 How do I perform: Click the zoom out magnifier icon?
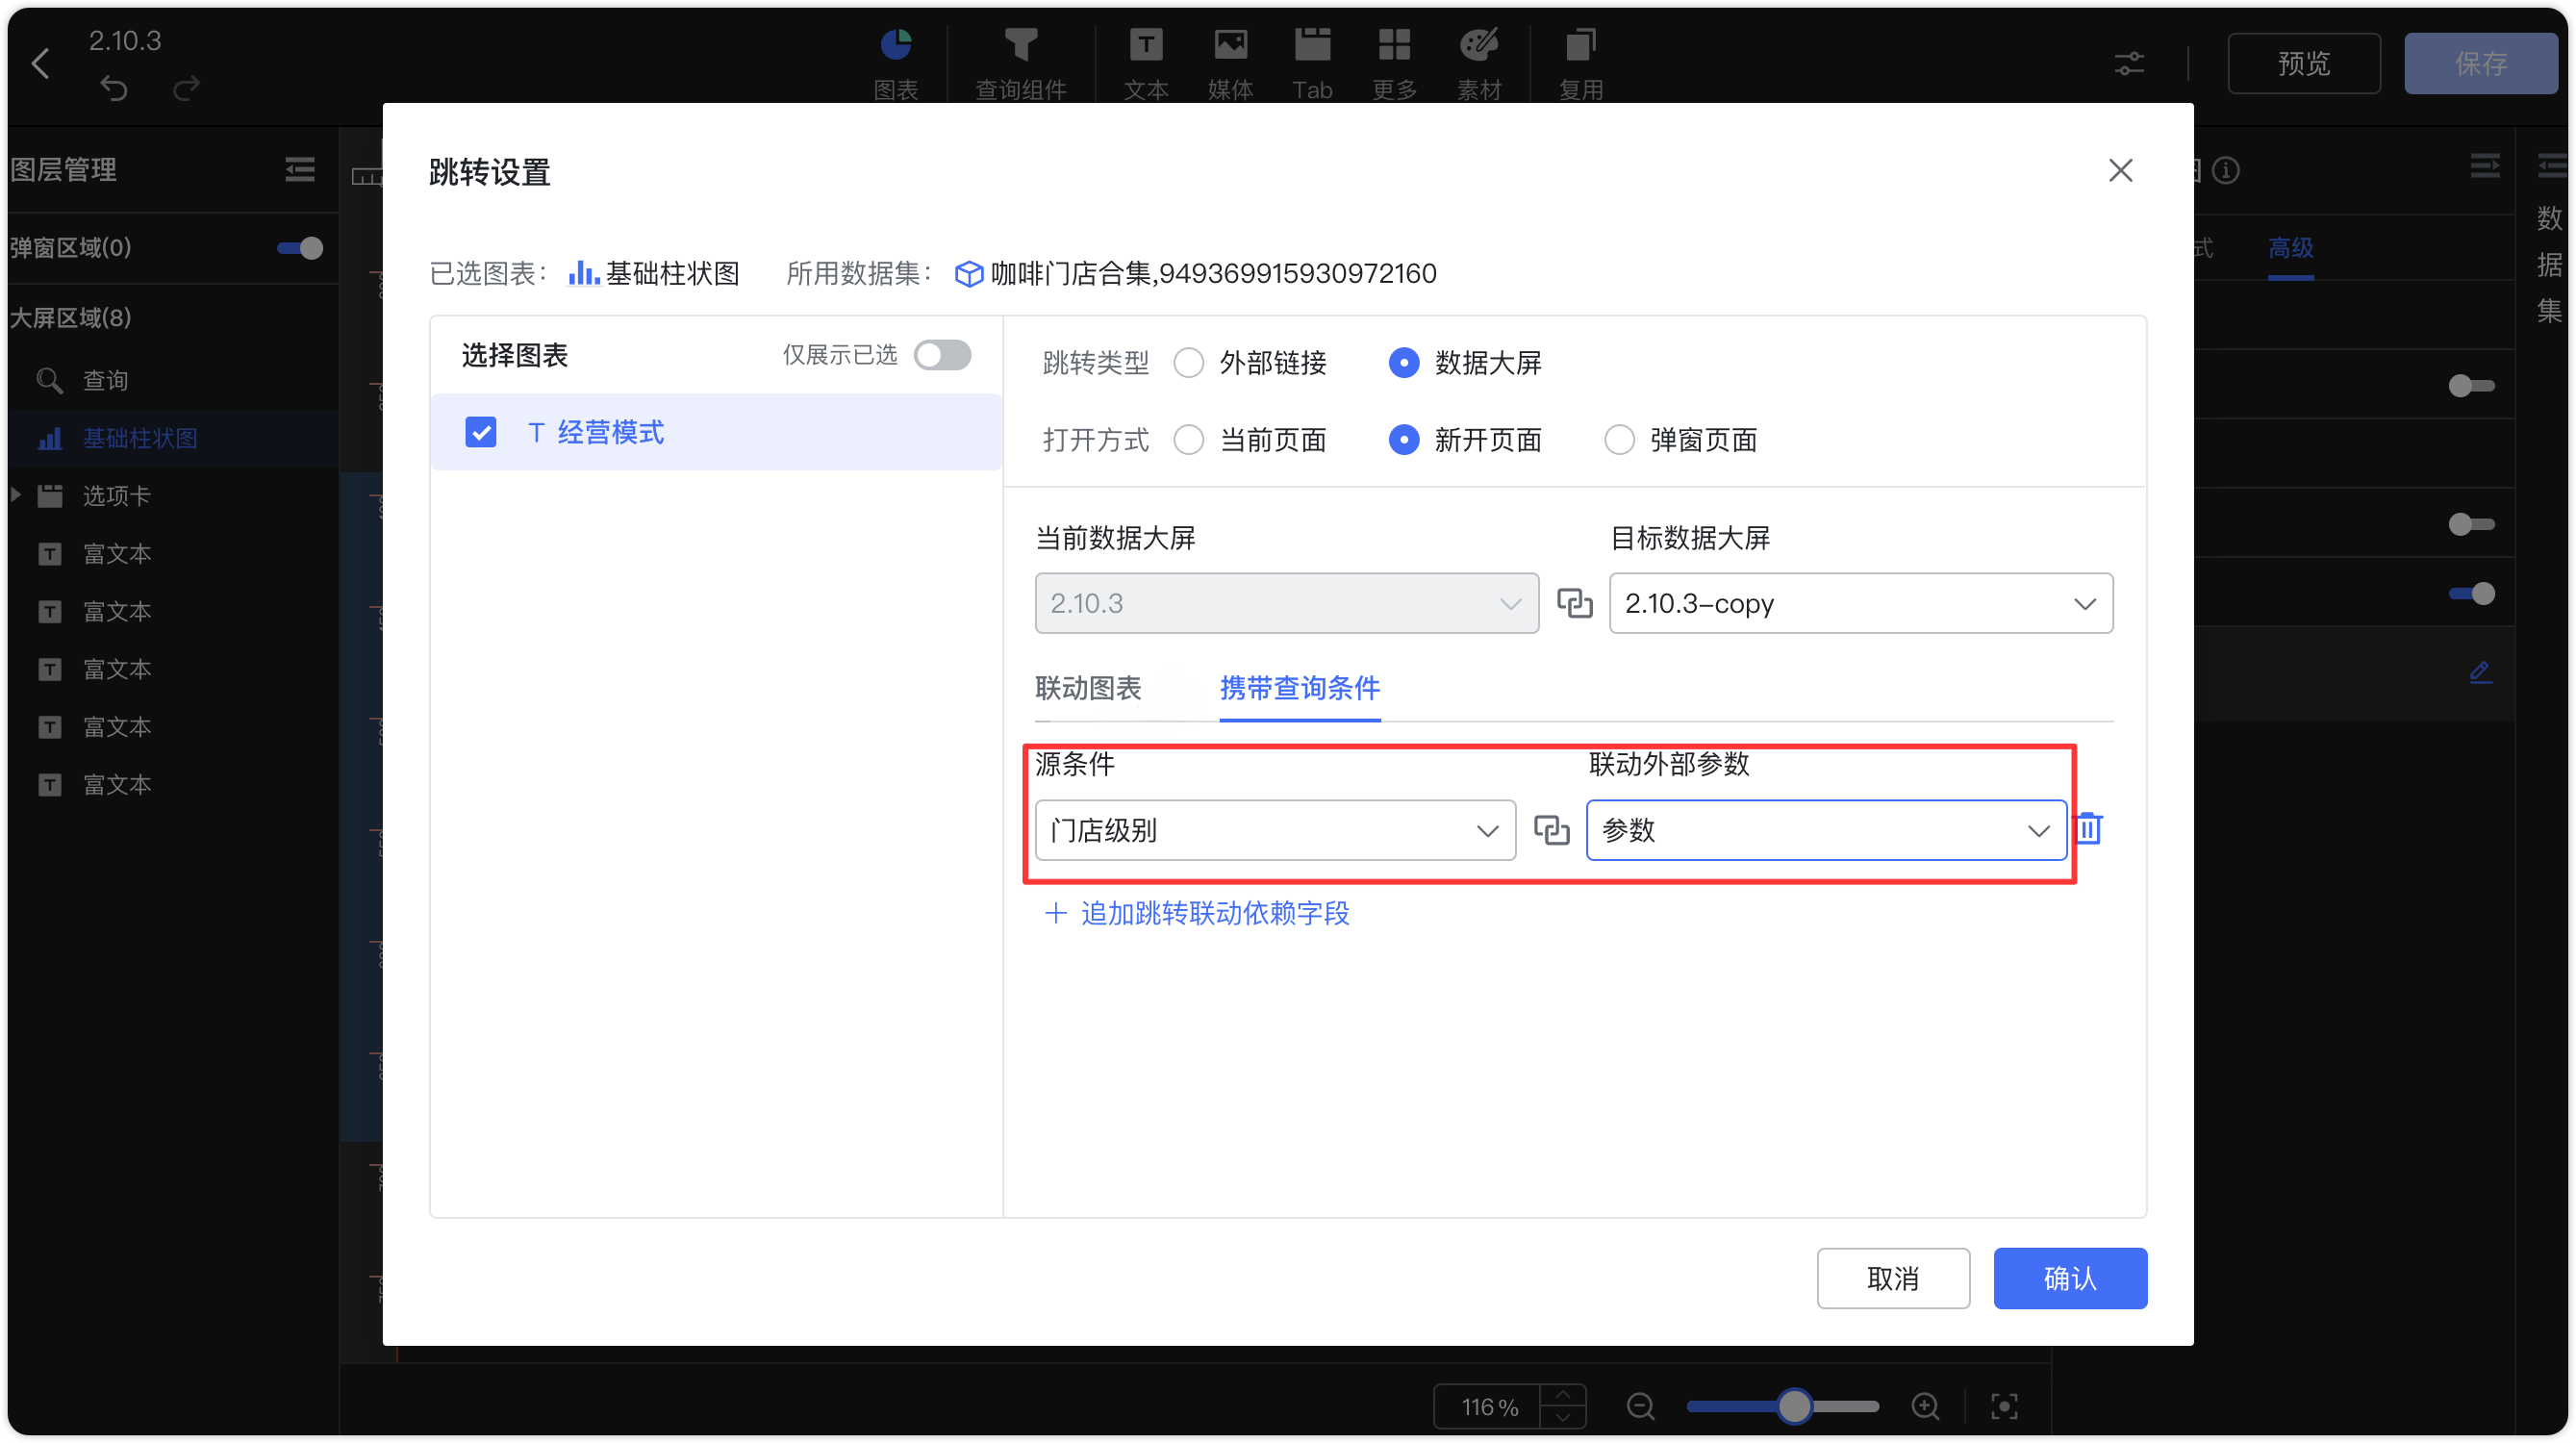(1640, 1406)
